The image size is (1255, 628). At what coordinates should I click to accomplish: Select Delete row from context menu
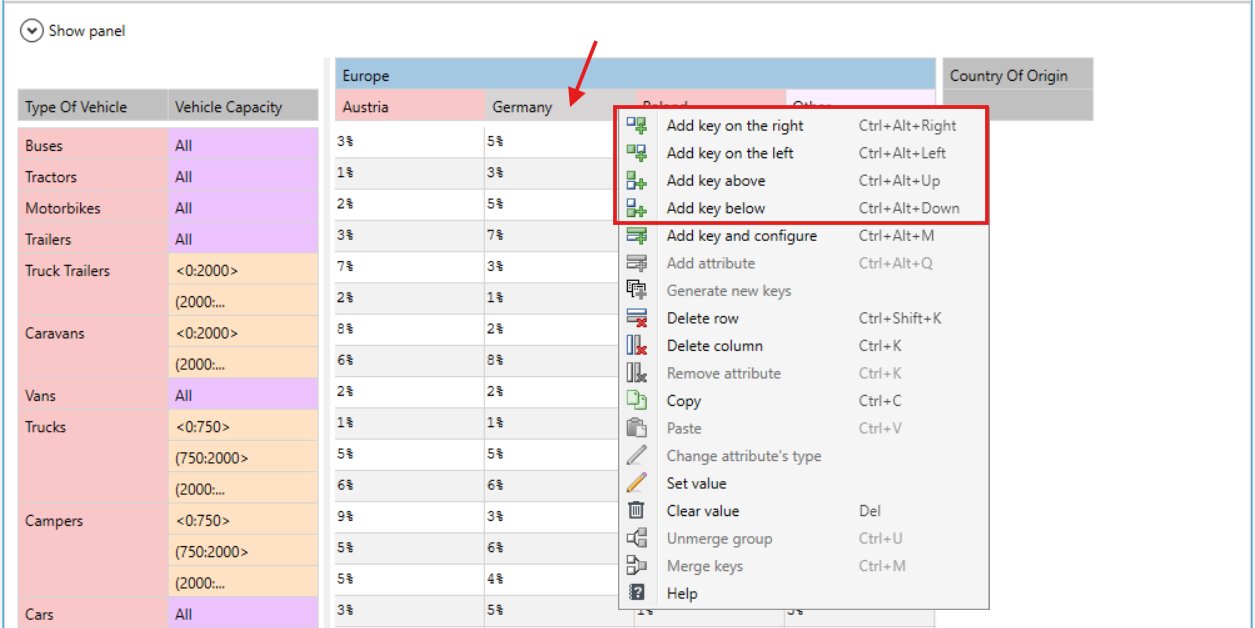click(x=803, y=318)
